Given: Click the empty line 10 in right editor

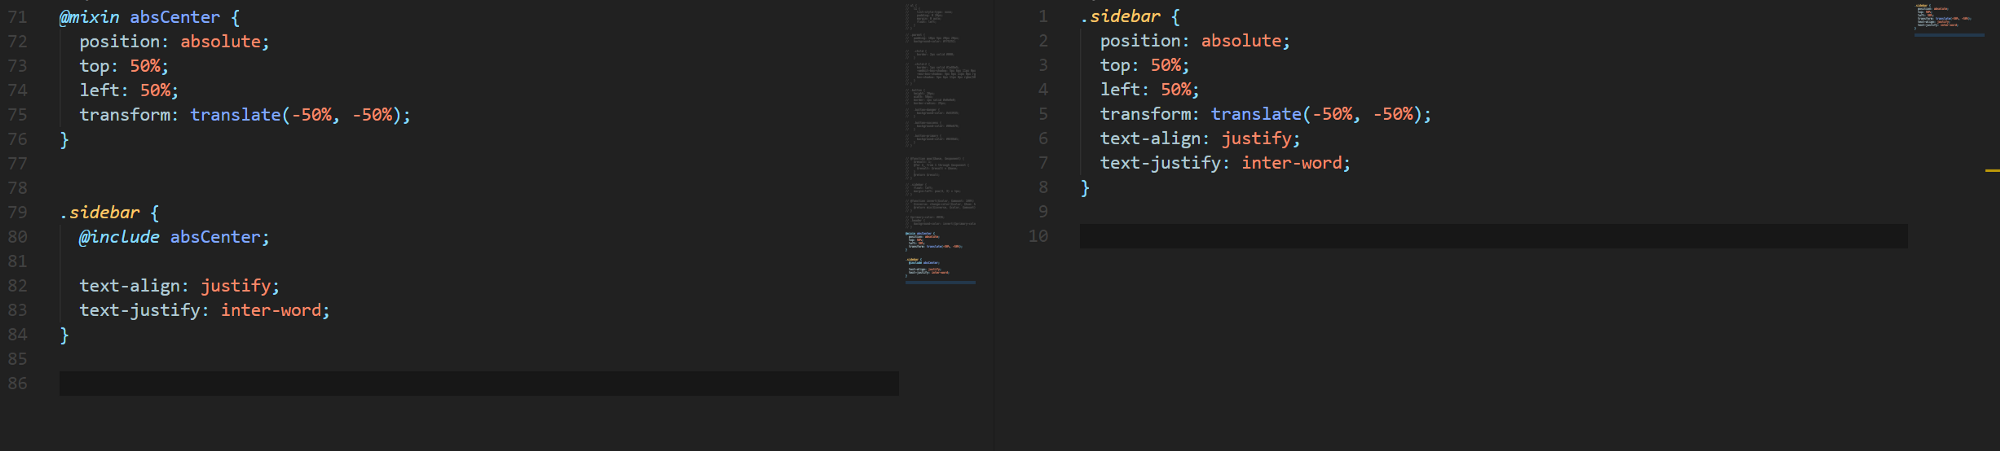Looking at the screenshot, I should (1493, 236).
